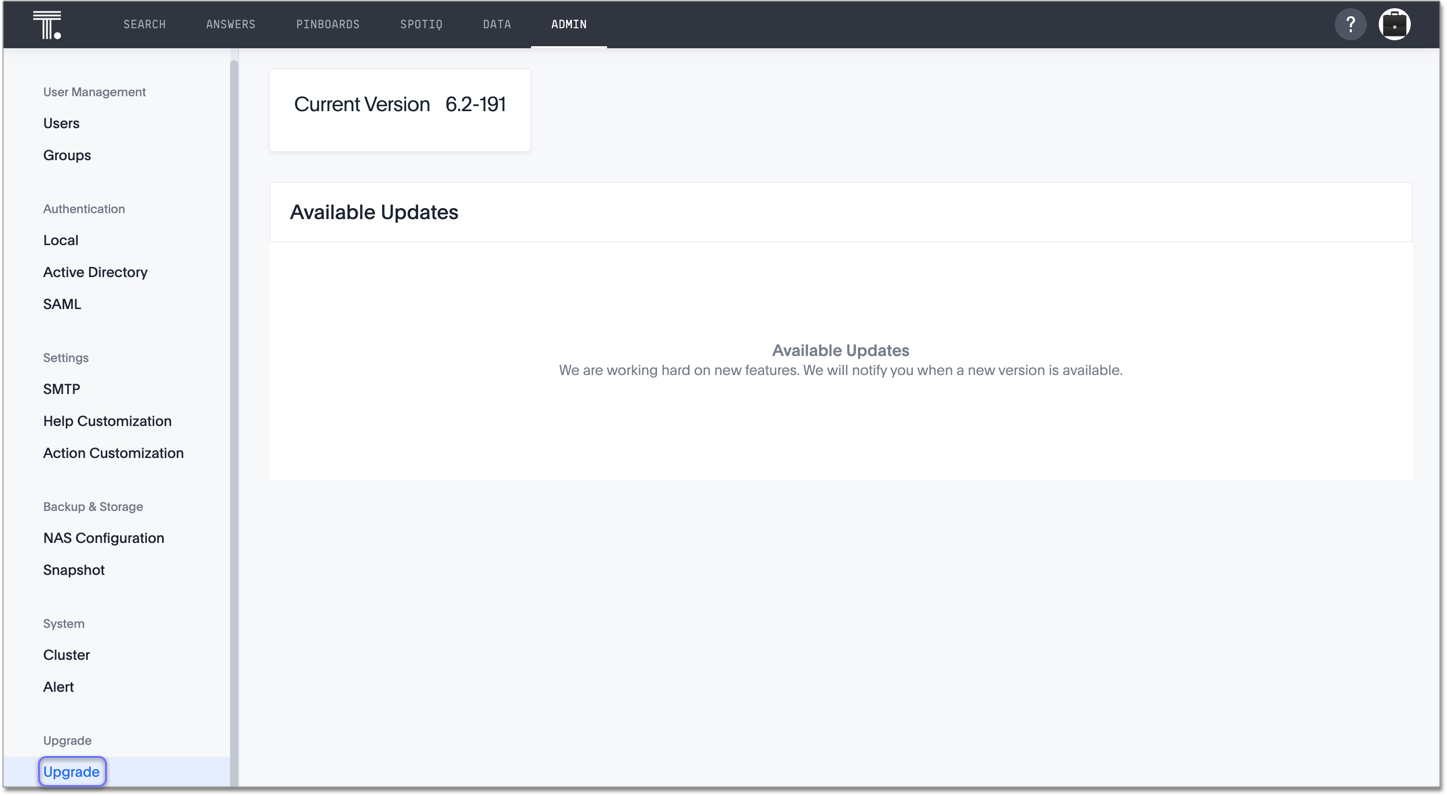Open the ThoughtSpot home logo
The image size is (1447, 796).
(46, 23)
